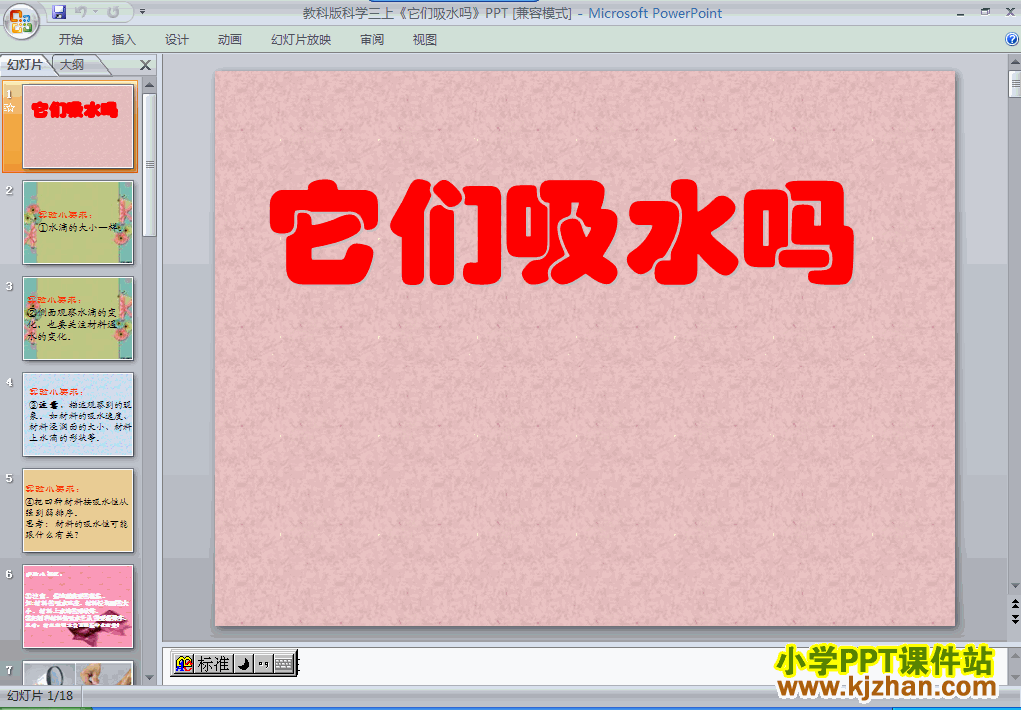Image resolution: width=1021 pixels, height=710 pixels.
Task: Click the red title text 它们吸水吗 on slide
Action: pos(561,232)
